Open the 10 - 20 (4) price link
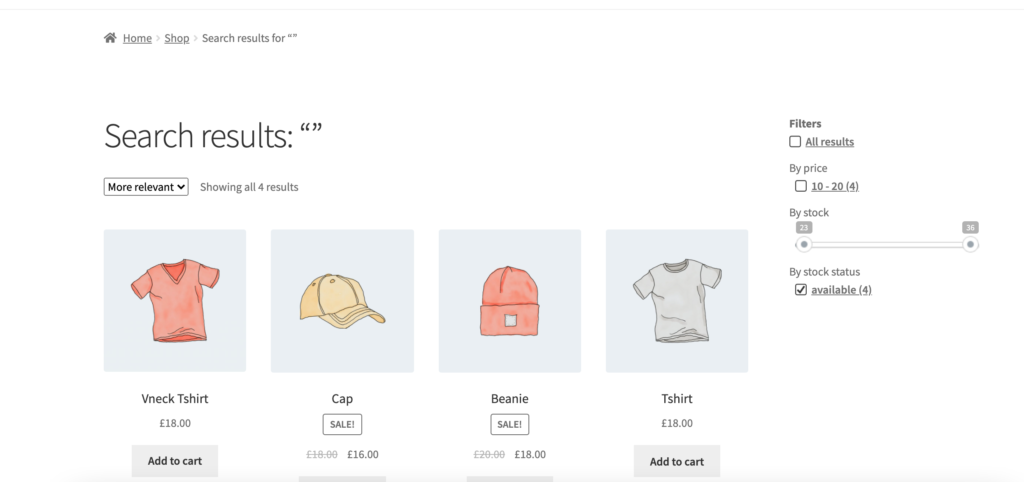Screen dimensions: 1024x482 click(x=835, y=186)
